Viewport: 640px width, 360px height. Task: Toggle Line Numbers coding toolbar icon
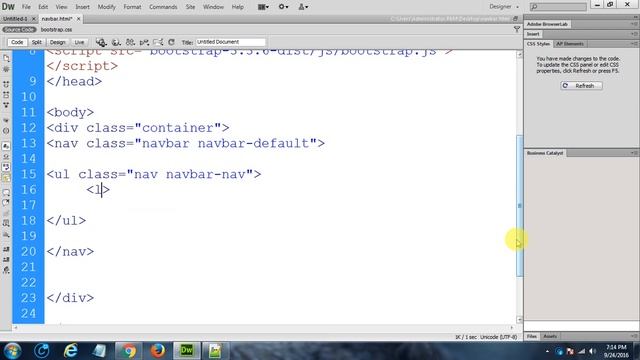point(6,146)
